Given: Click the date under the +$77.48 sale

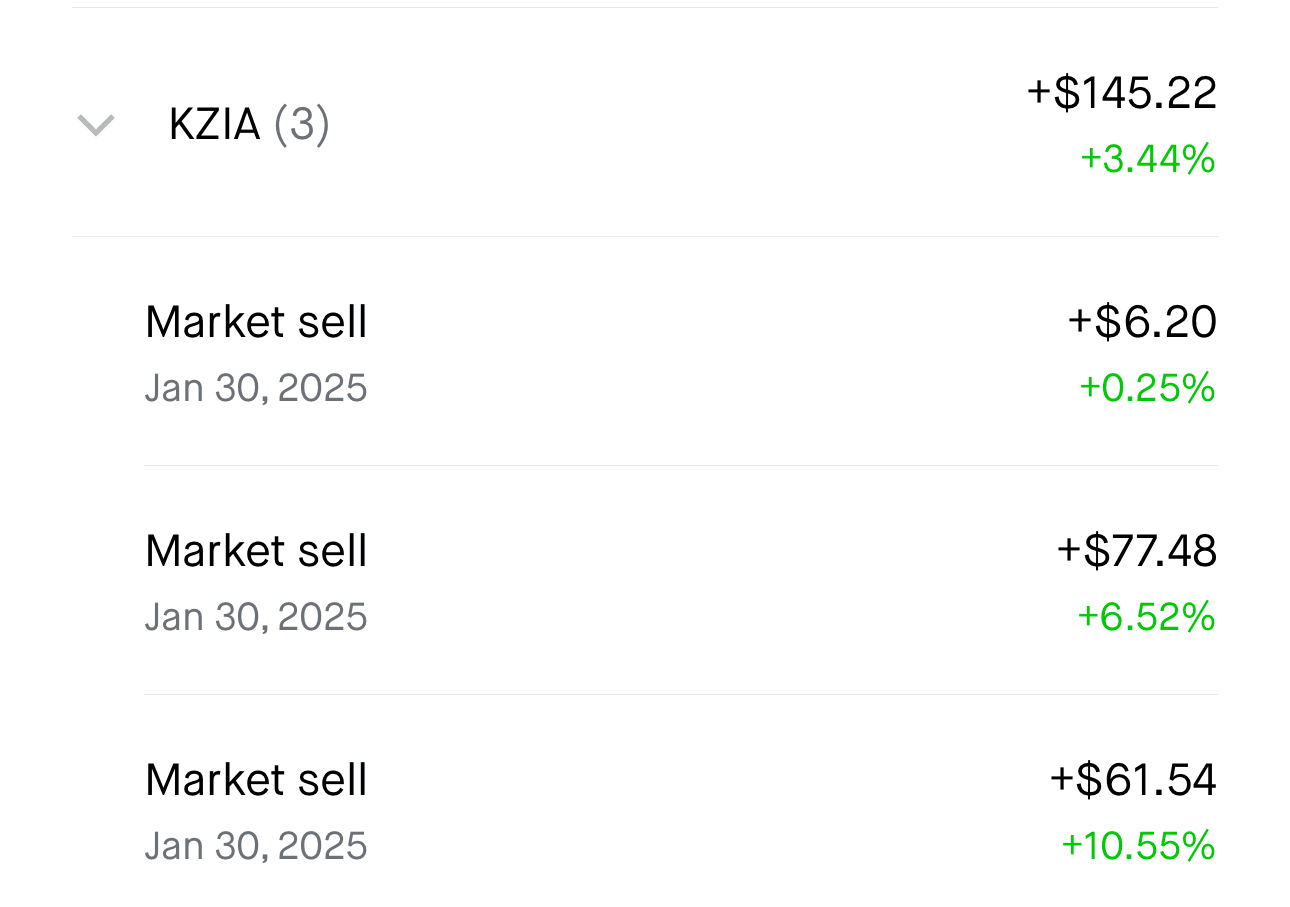Looking at the screenshot, I should click(256, 617).
